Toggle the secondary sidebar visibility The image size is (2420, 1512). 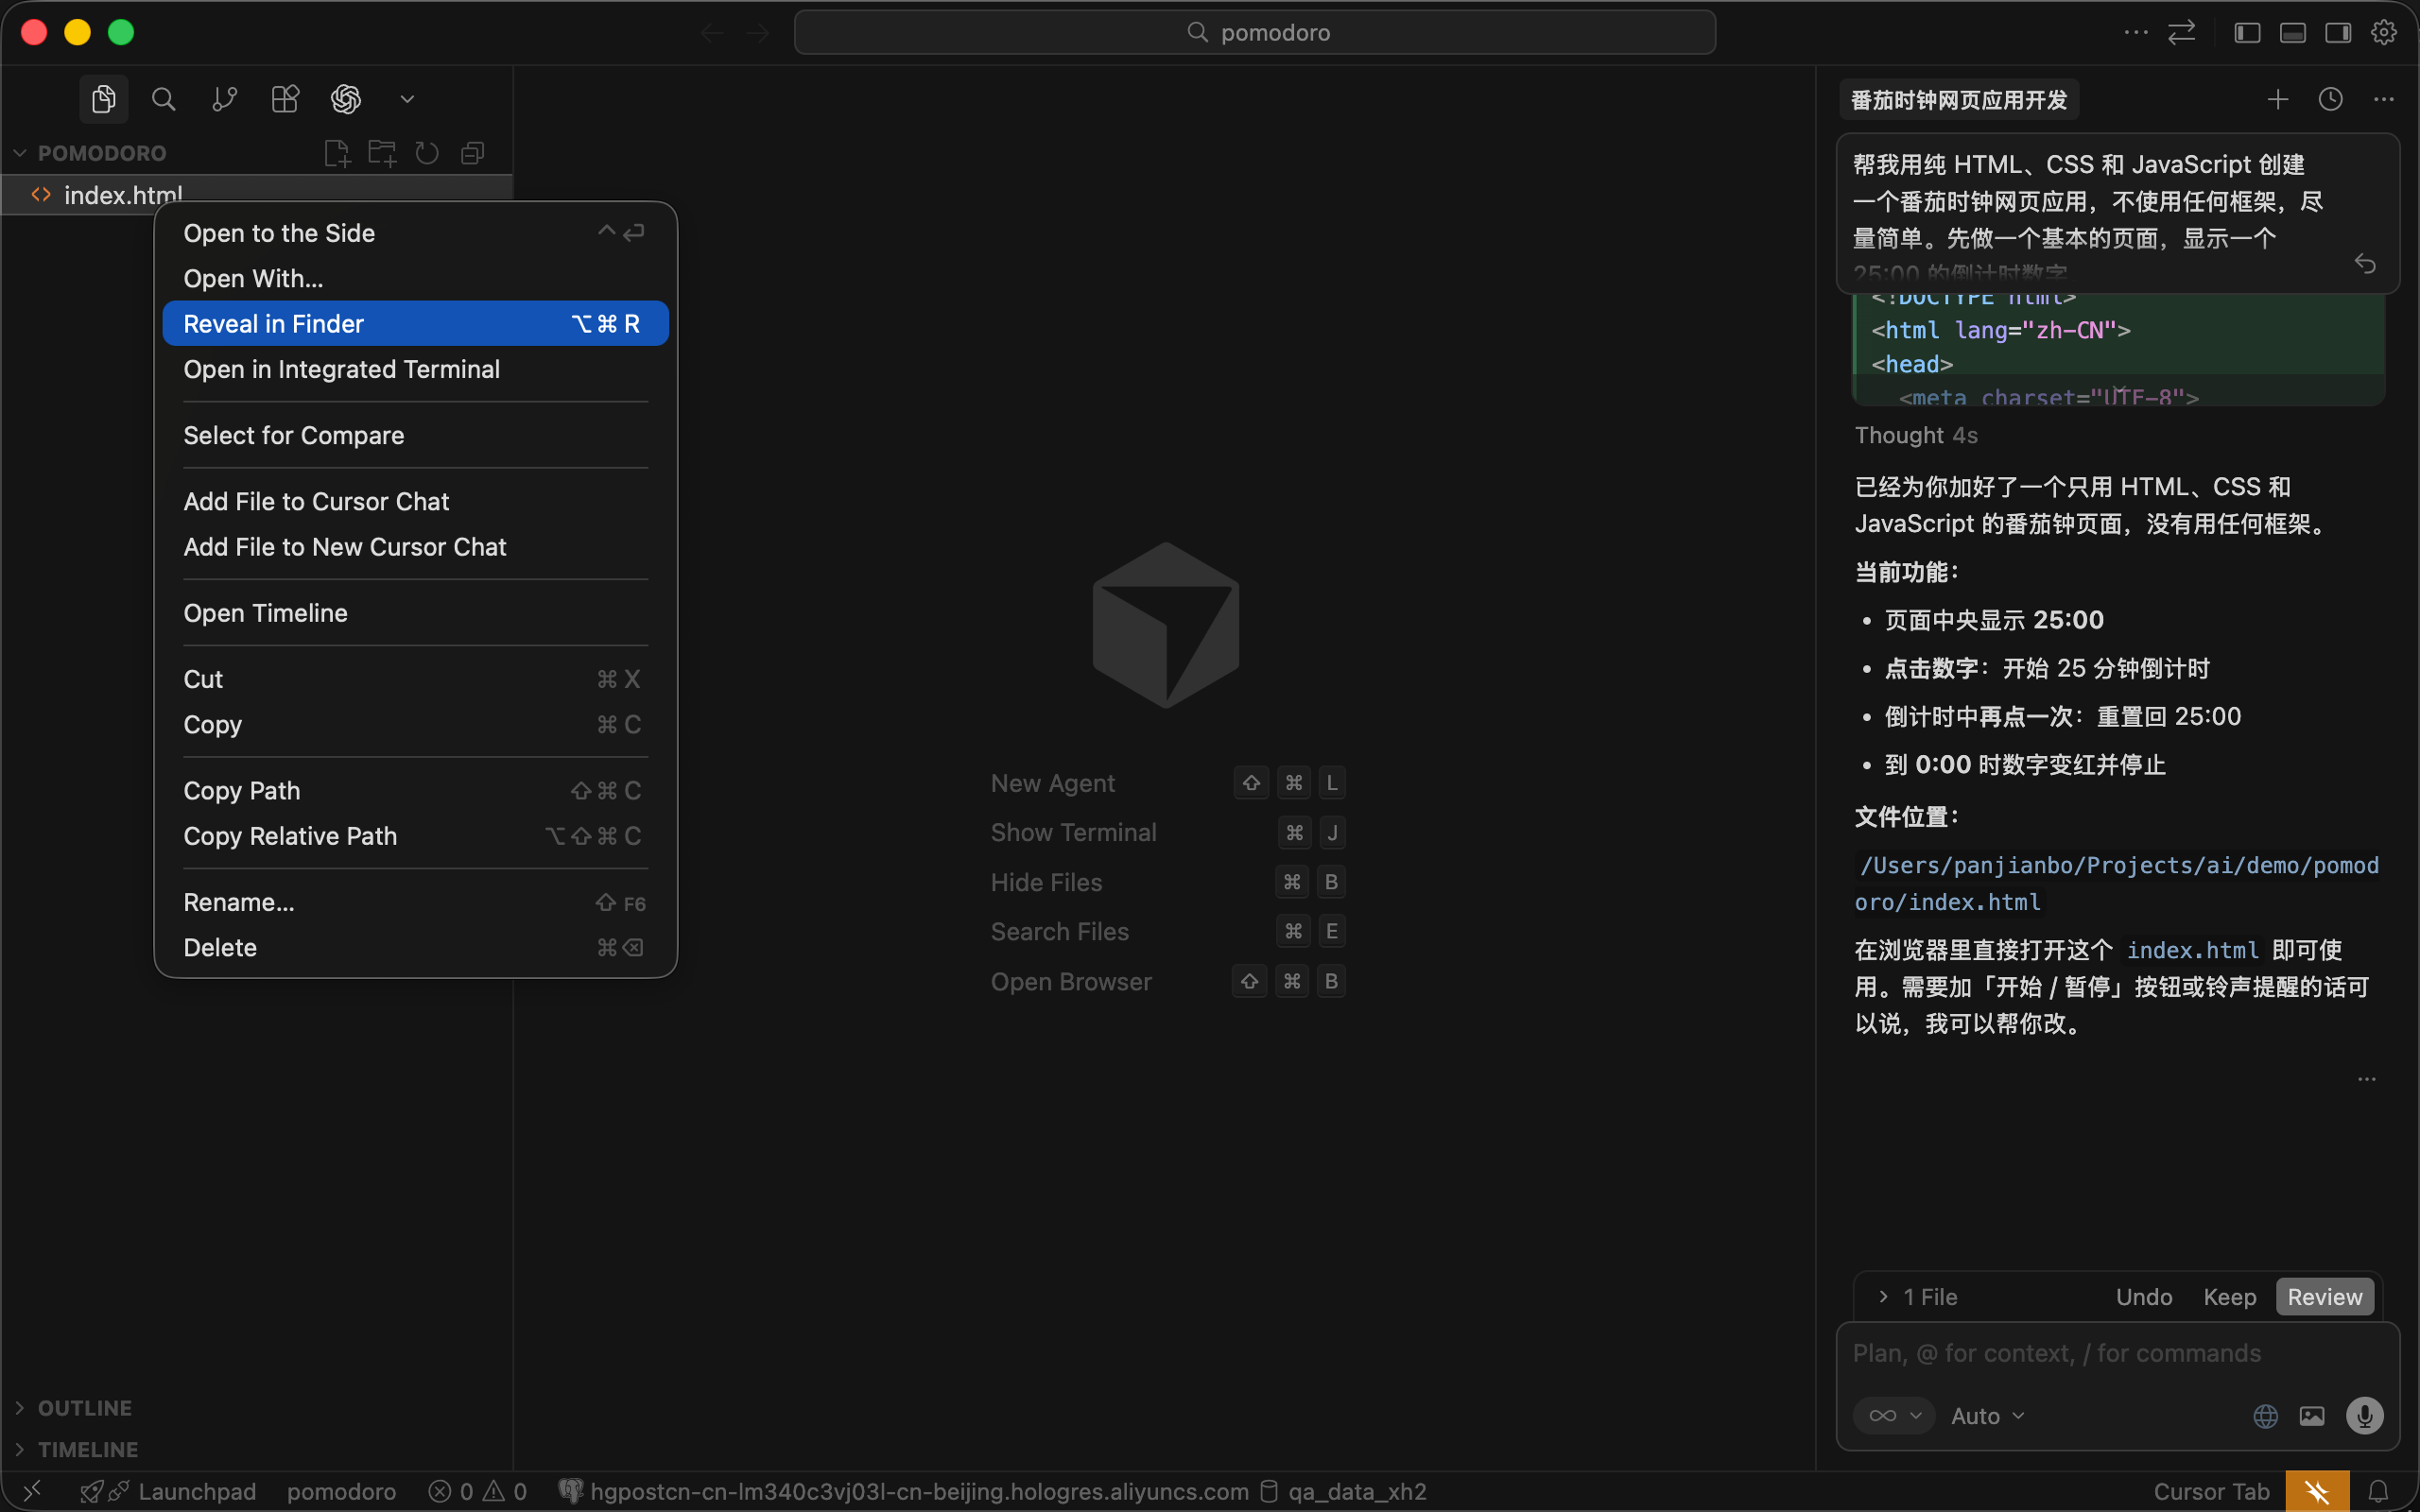click(x=2338, y=32)
